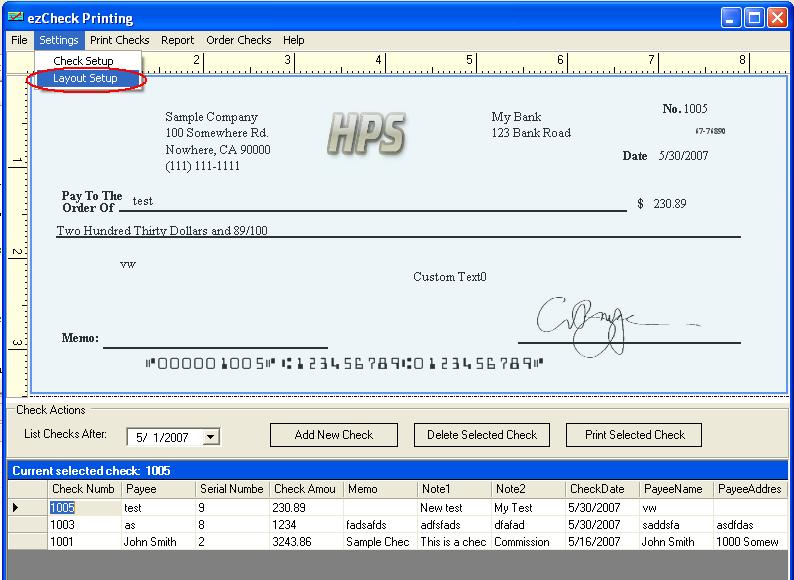Expand the List Checks After date dropdown

(210, 437)
